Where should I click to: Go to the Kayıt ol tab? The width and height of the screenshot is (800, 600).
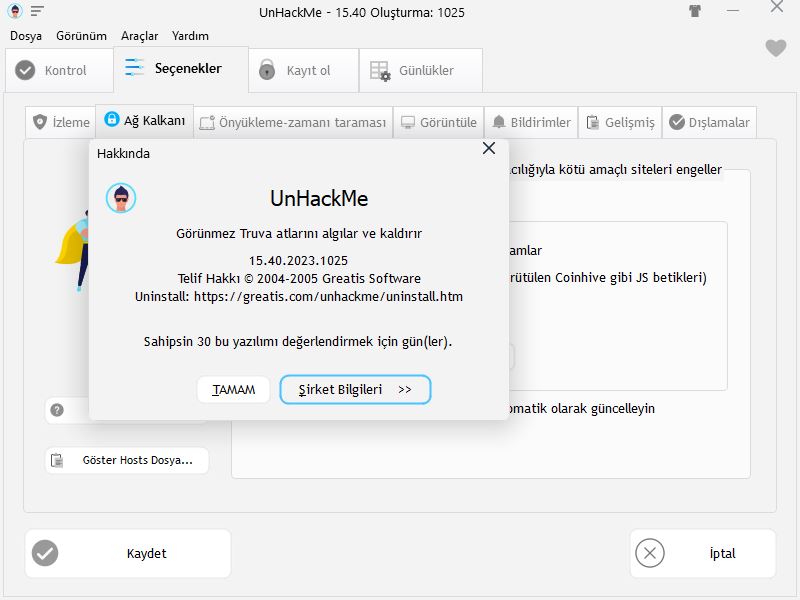304,70
